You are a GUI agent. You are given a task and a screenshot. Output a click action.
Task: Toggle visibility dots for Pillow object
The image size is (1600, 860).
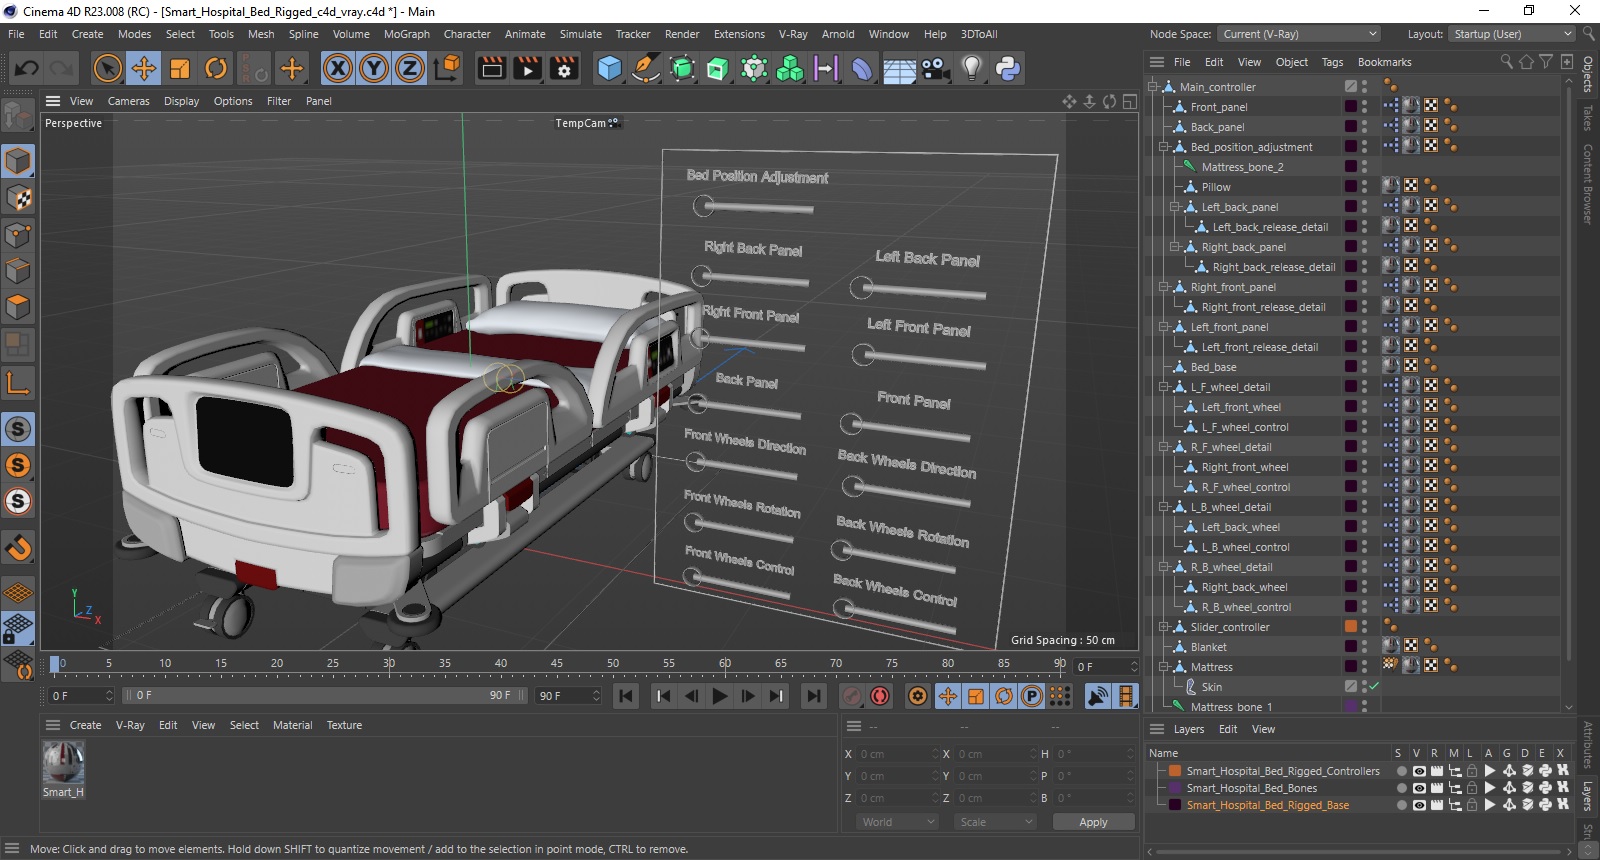1364,187
